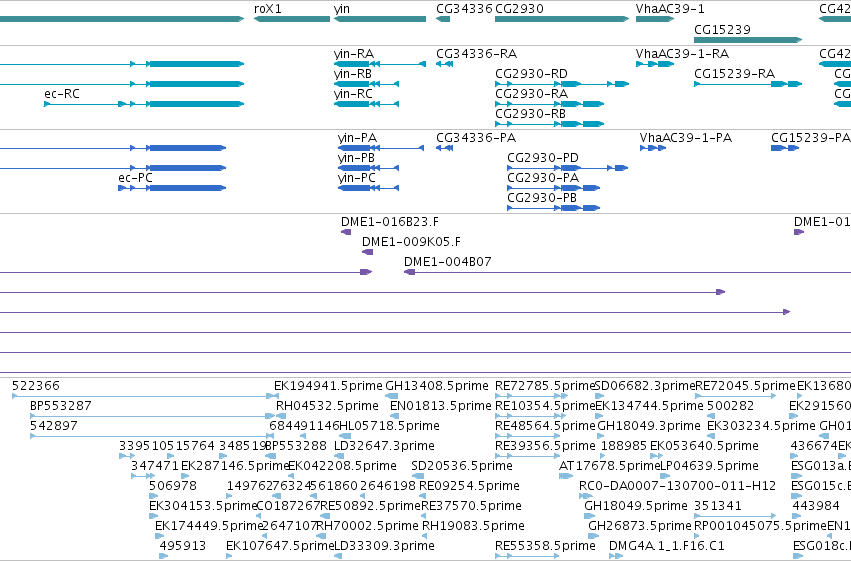Click the yin-RB transcript label
Screen dimensions: 851x561
pyautogui.click(x=353, y=74)
